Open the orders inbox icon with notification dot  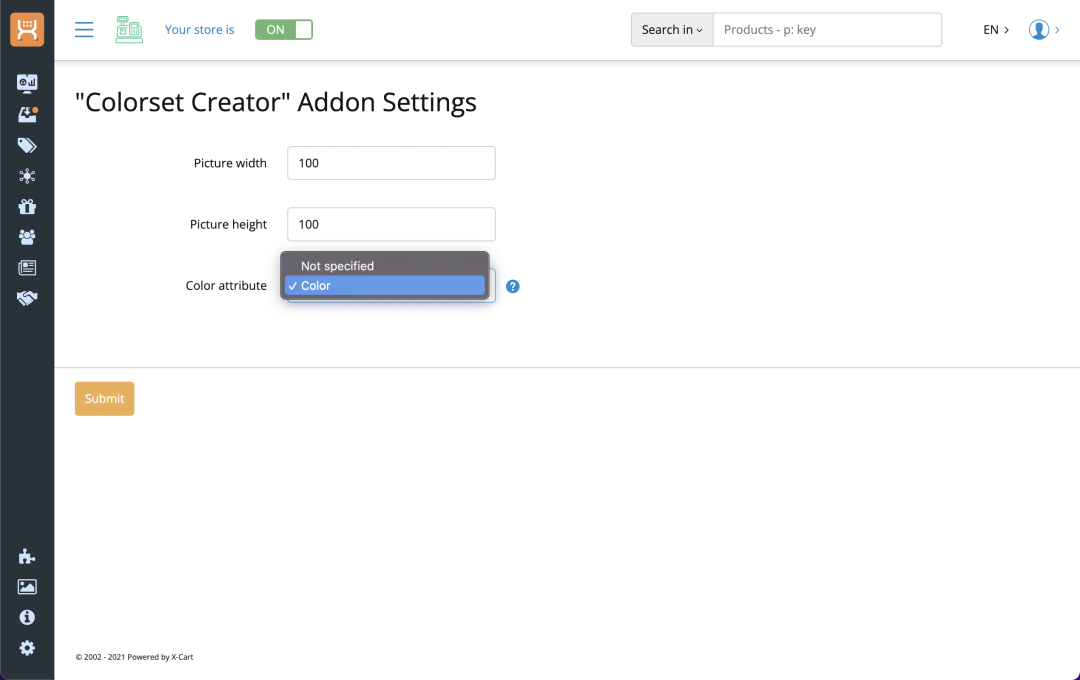27,114
